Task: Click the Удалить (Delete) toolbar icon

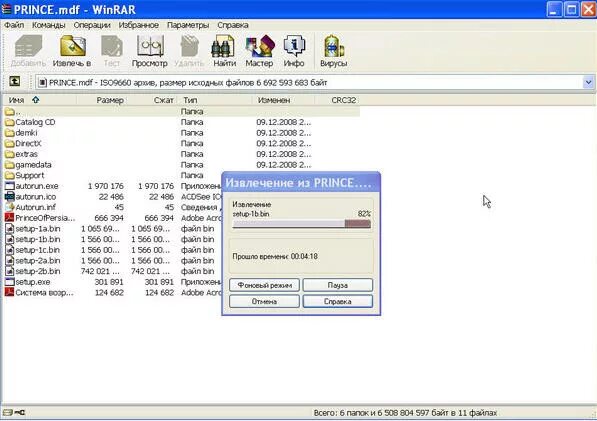Action: coord(190,46)
